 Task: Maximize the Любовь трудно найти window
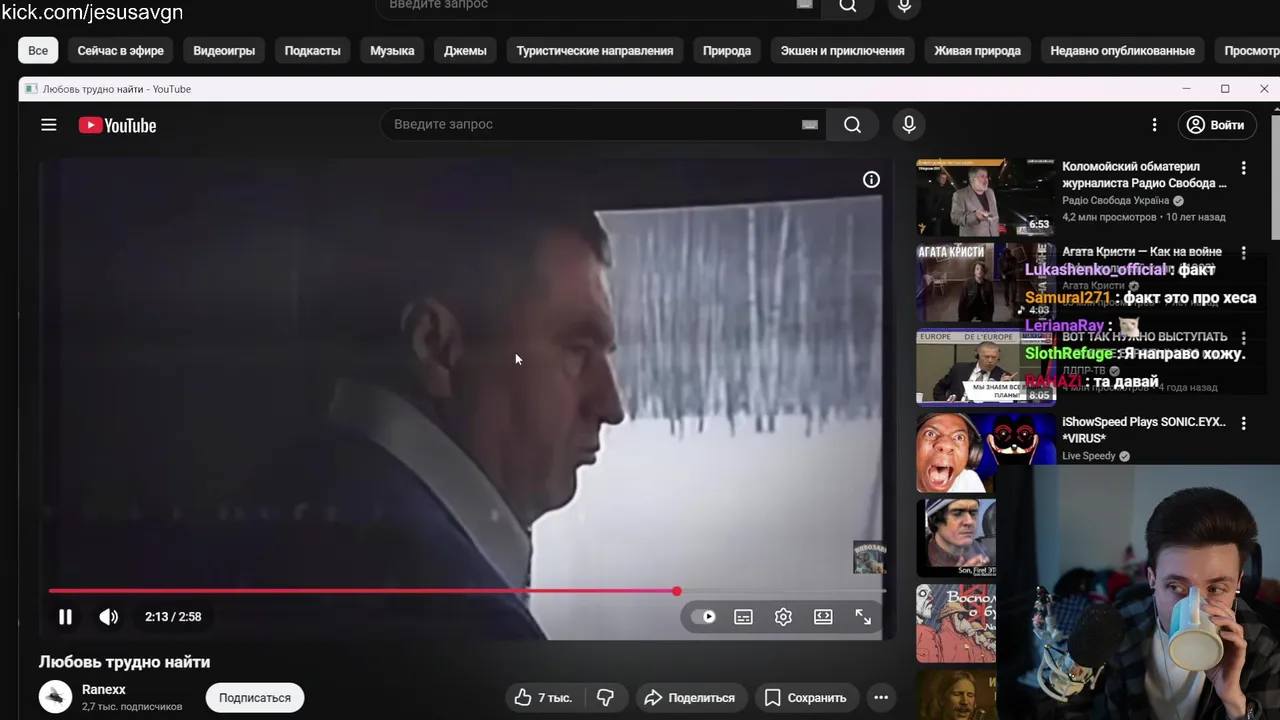tap(1225, 89)
